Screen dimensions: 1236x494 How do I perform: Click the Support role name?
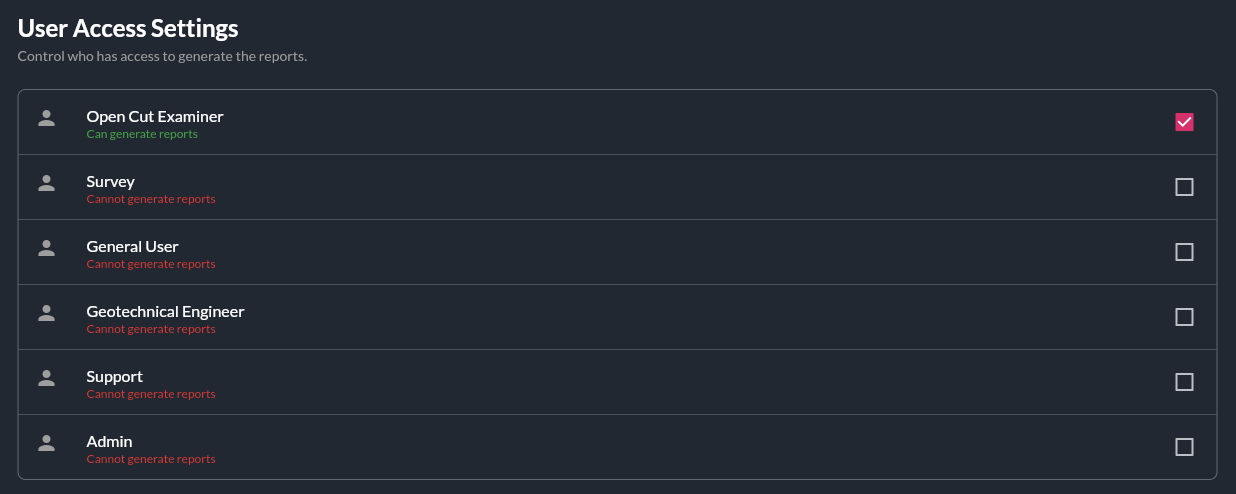[x=114, y=377]
